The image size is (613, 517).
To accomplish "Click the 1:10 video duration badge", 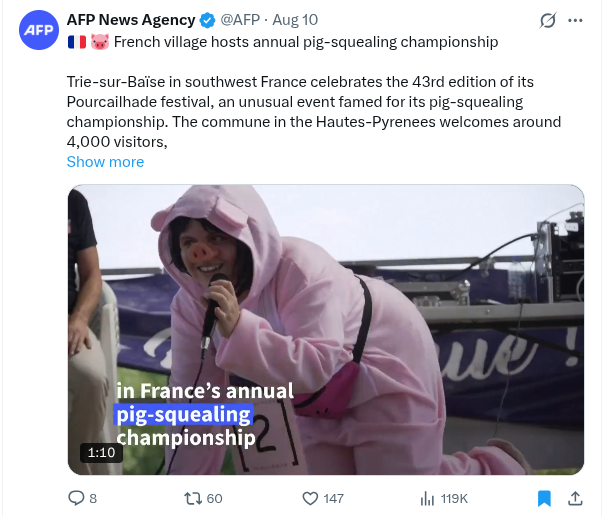I will (101, 452).
